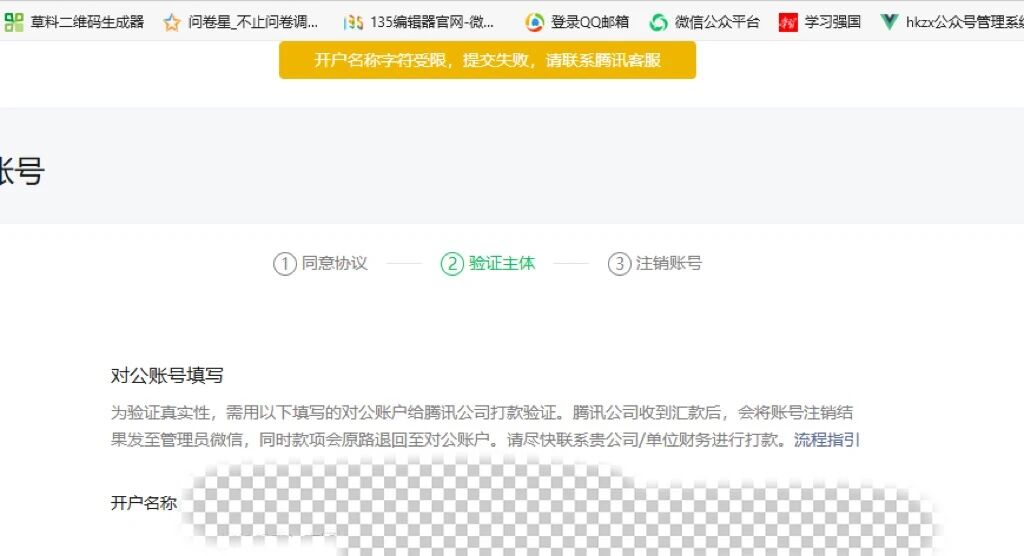
Task: Open the 135编辑器官网-微 bookmark text
Action: (x=432, y=22)
